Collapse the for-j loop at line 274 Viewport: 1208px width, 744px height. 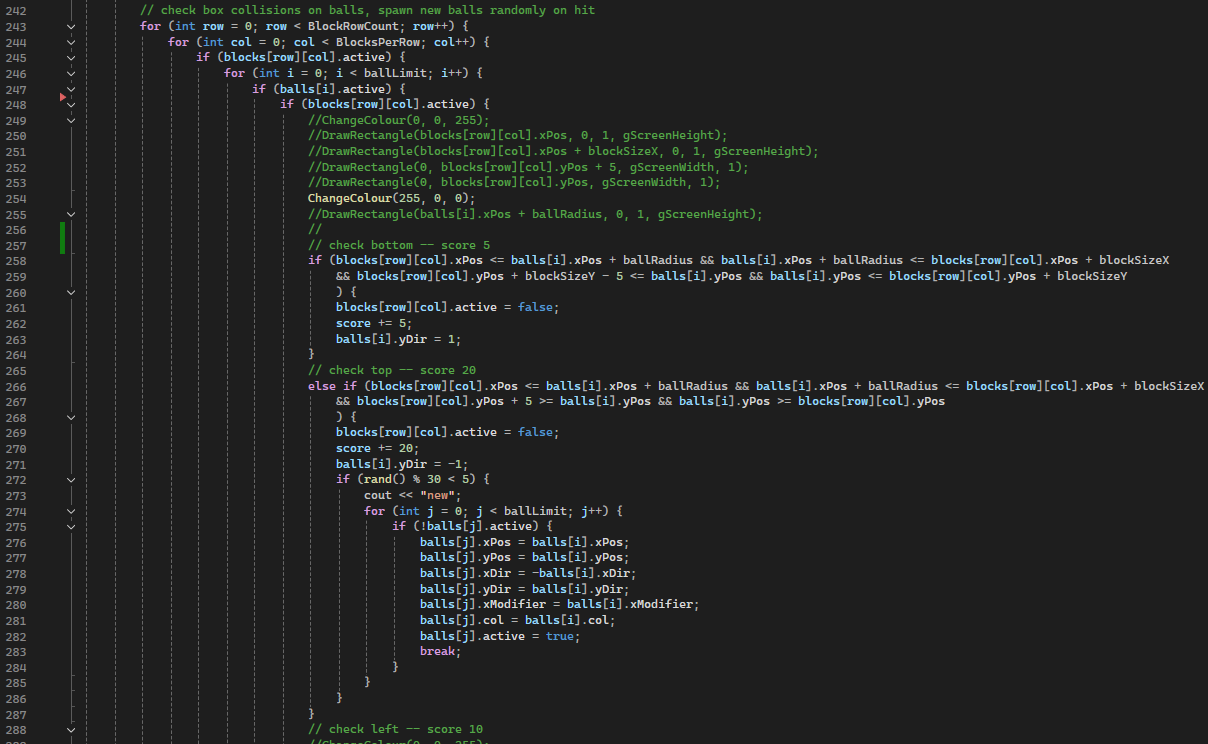point(71,511)
